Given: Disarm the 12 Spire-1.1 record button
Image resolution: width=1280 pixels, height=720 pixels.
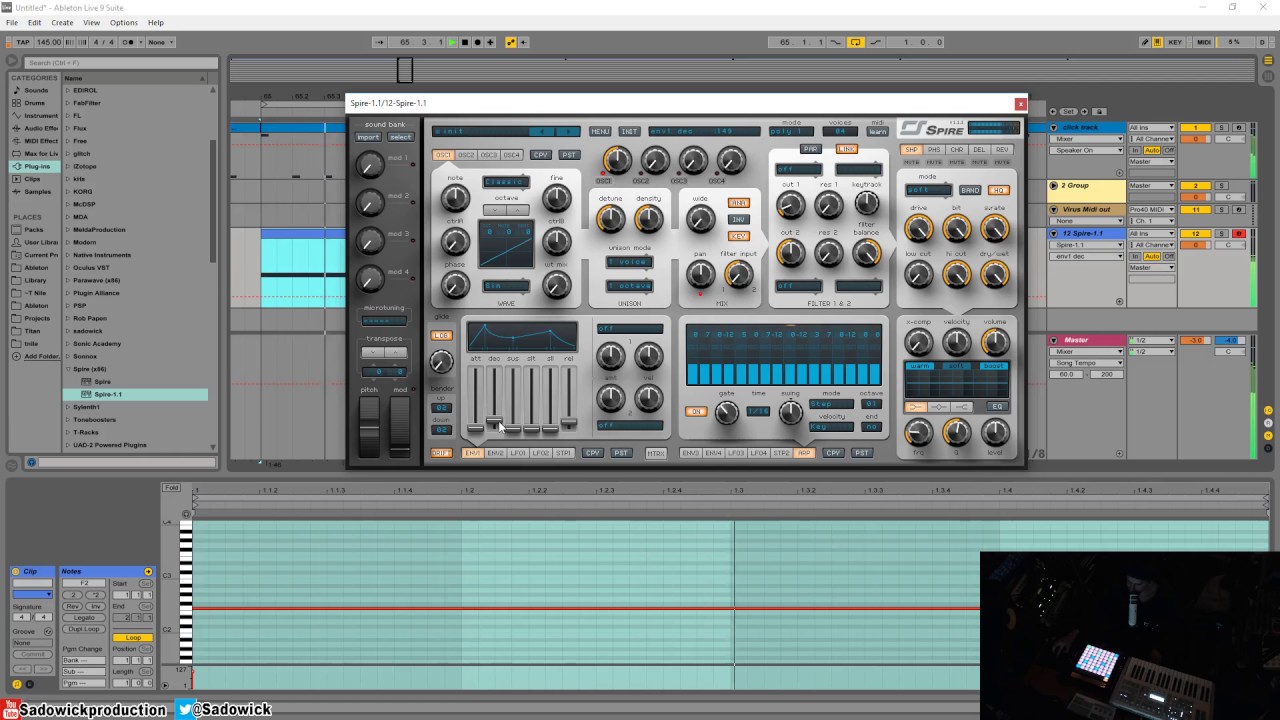Looking at the screenshot, I should (1239, 233).
